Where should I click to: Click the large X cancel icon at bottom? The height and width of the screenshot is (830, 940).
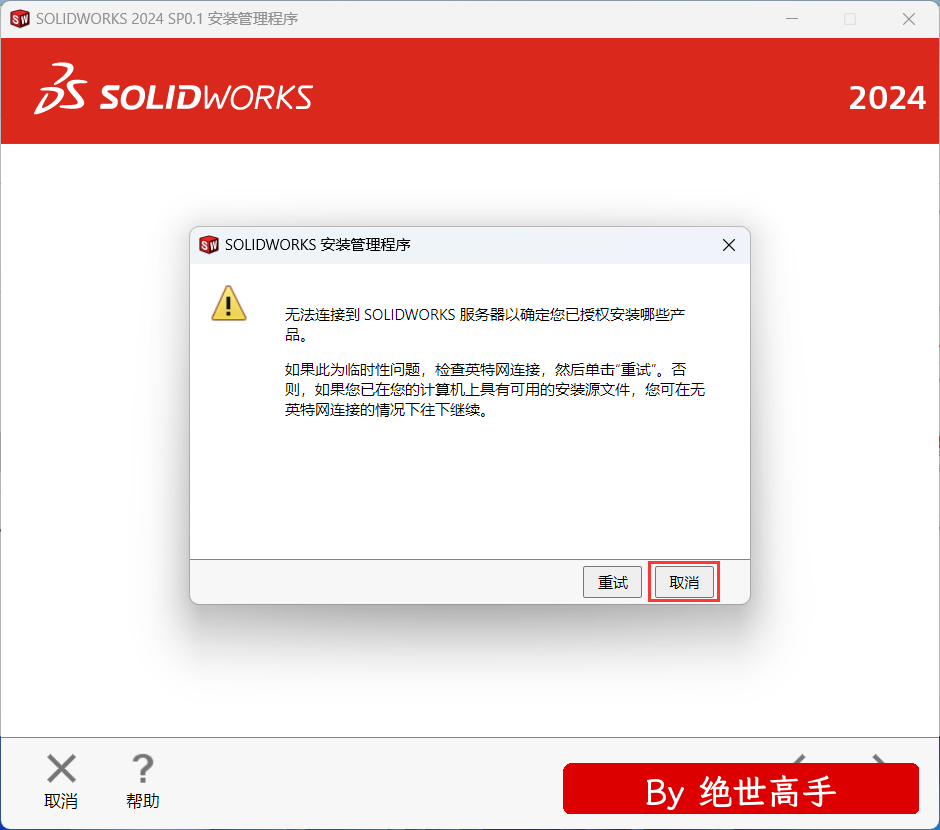[x=61, y=768]
